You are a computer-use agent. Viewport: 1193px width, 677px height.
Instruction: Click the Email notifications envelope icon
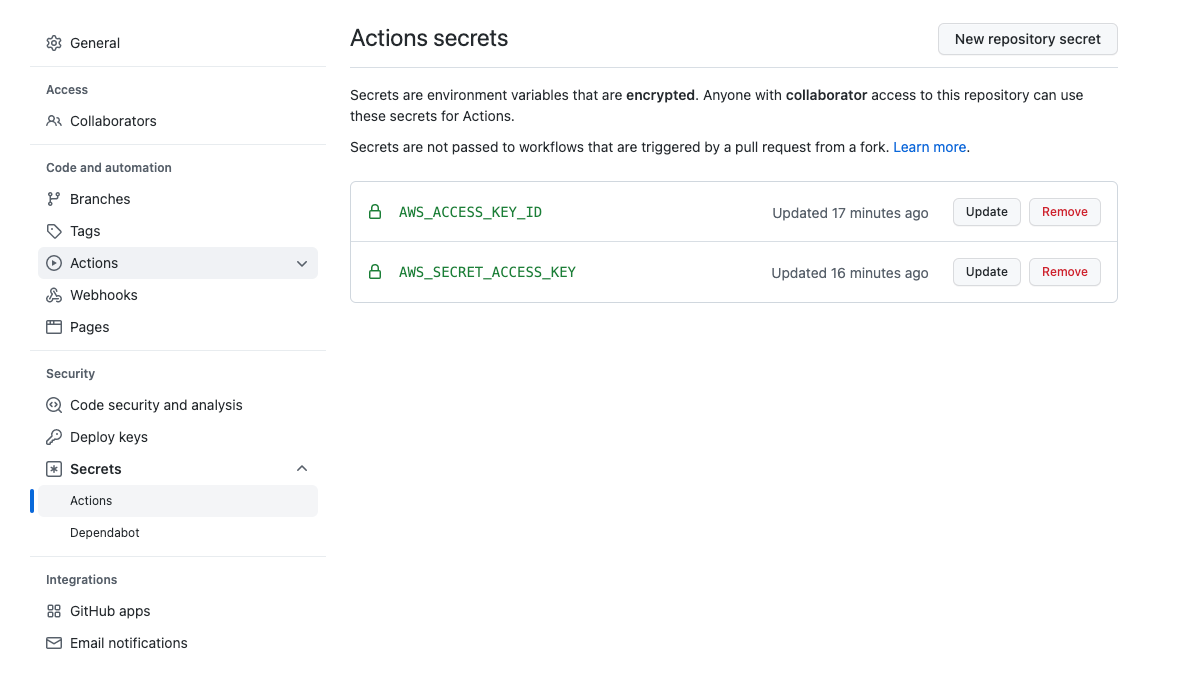[x=54, y=643]
